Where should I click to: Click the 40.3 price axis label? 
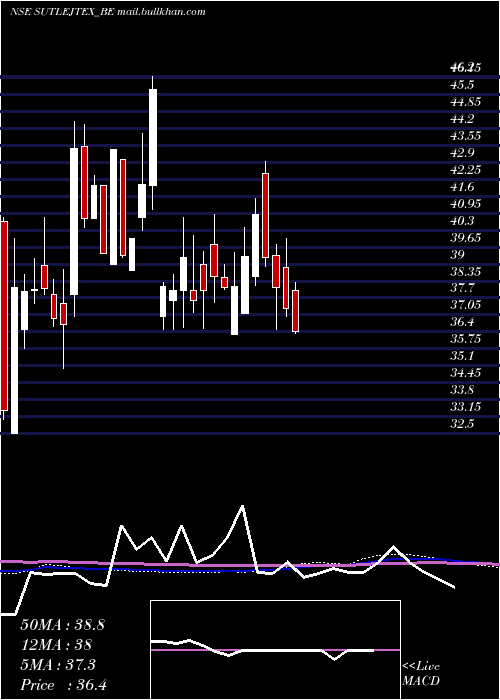click(x=462, y=221)
